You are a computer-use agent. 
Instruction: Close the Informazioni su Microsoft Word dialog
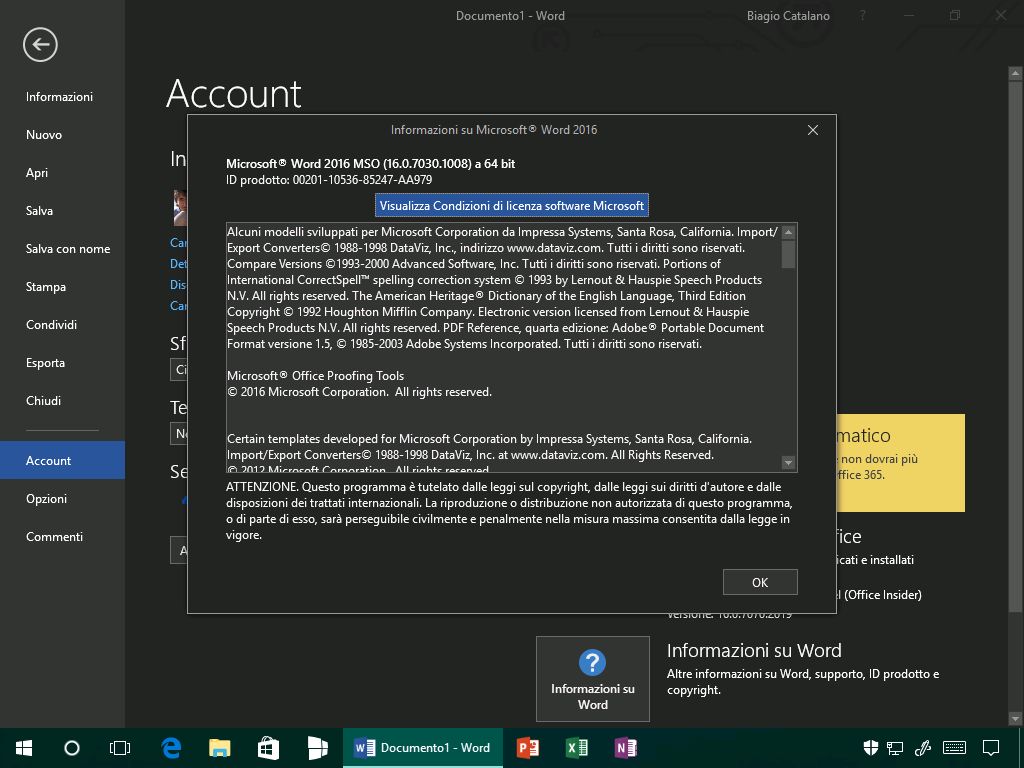point(813,130)
